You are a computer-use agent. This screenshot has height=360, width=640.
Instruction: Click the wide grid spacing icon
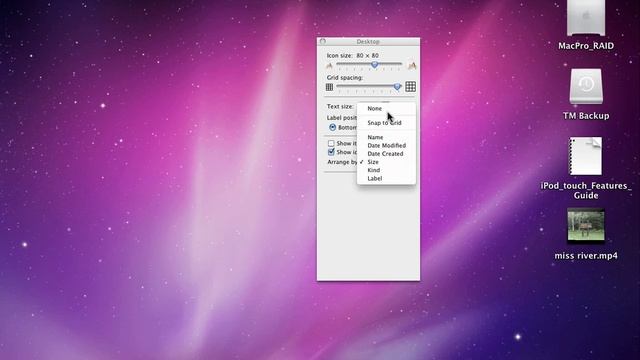click(x=411, y=87)
